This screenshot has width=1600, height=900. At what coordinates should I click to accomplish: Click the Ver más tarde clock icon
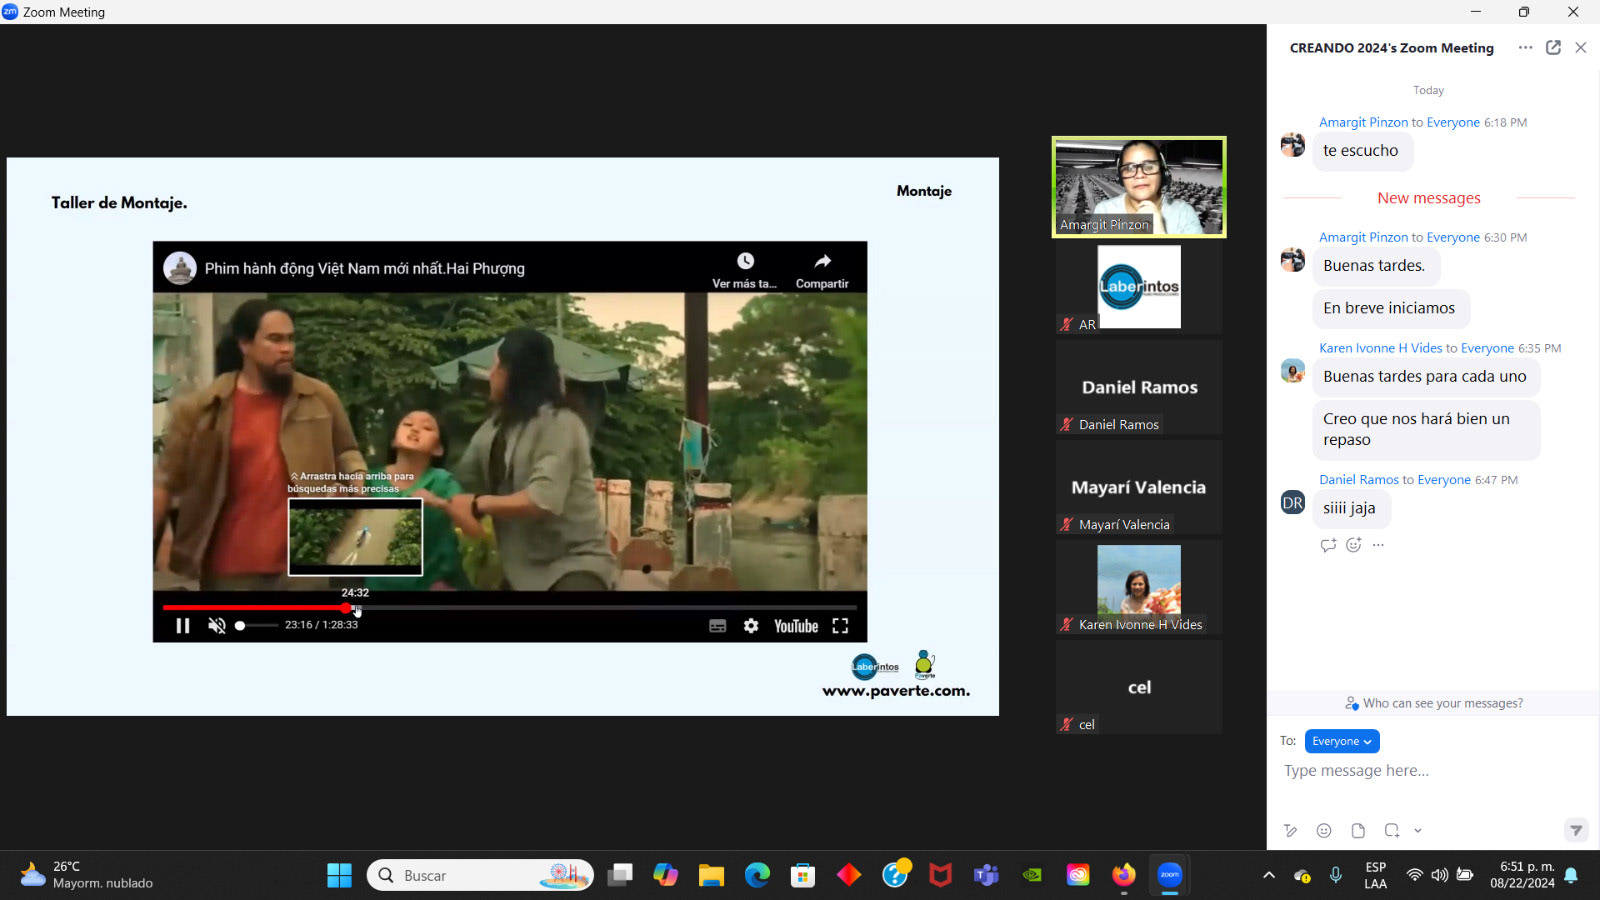745,261
